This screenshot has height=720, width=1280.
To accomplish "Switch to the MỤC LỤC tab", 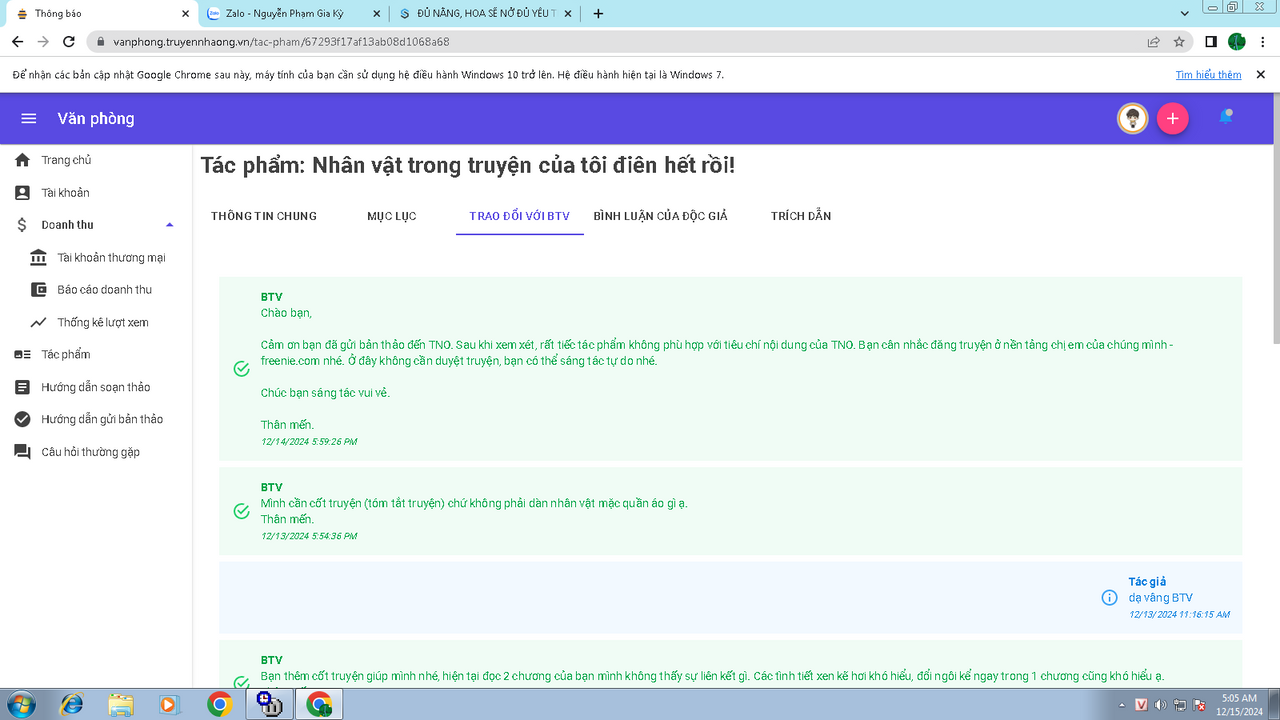I will click(391, 216).
